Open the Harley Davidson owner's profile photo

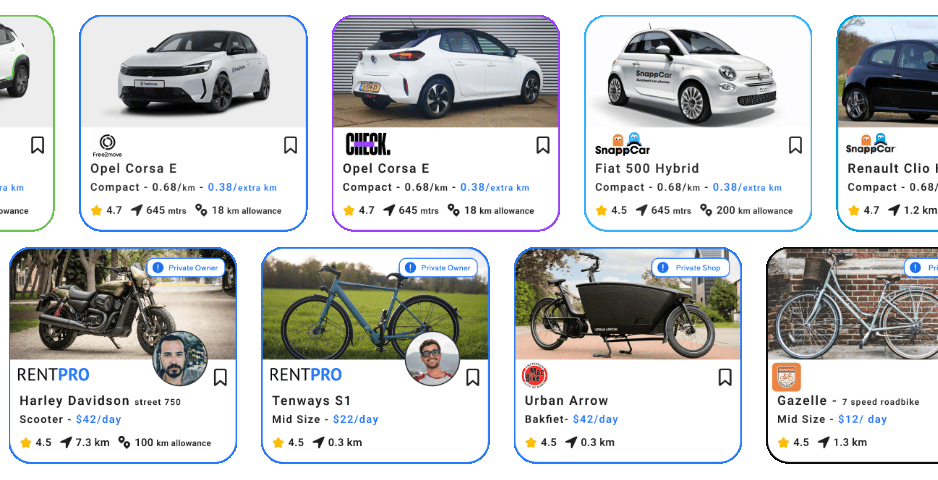tap(180, 359)
